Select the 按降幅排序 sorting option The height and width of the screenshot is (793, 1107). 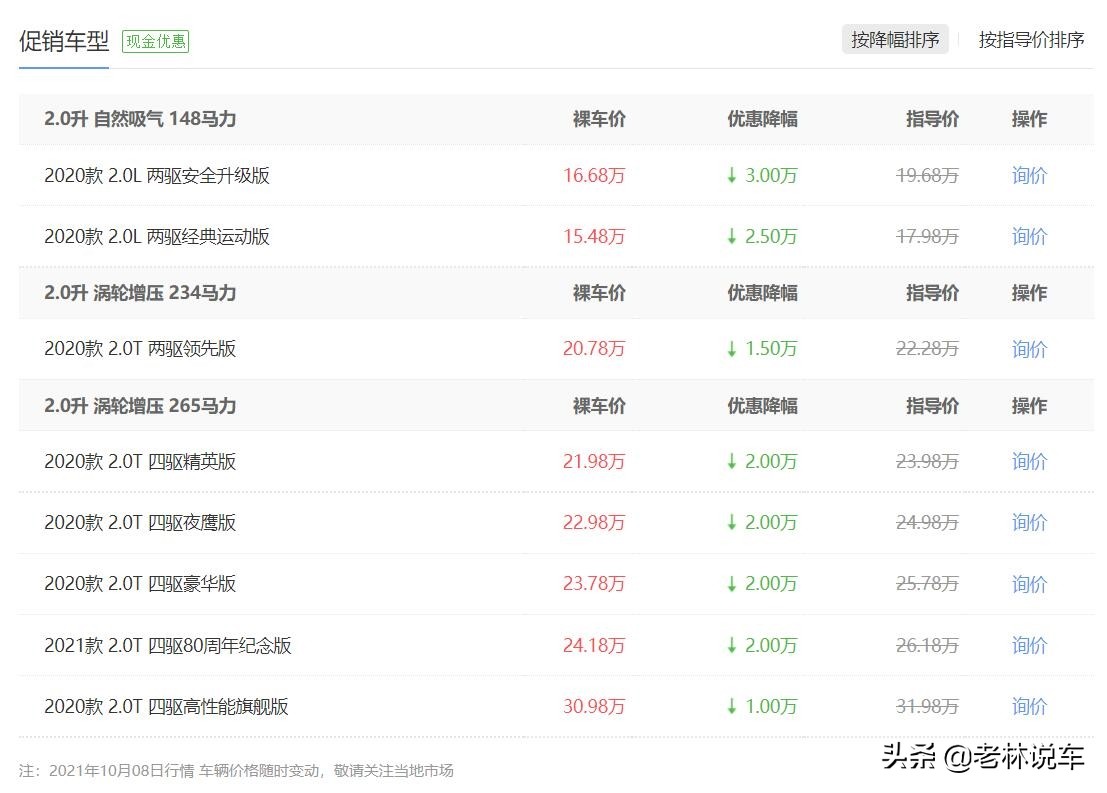pyautogui.click(x=895, y=40)
